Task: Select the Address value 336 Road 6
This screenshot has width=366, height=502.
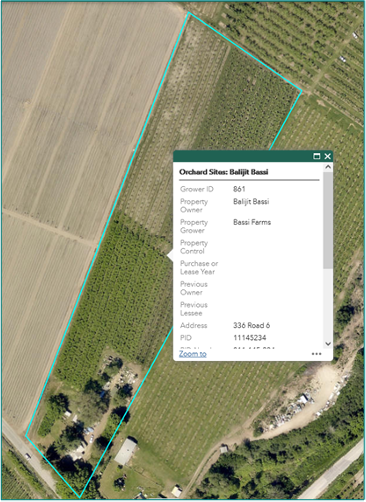Action: 252,325
